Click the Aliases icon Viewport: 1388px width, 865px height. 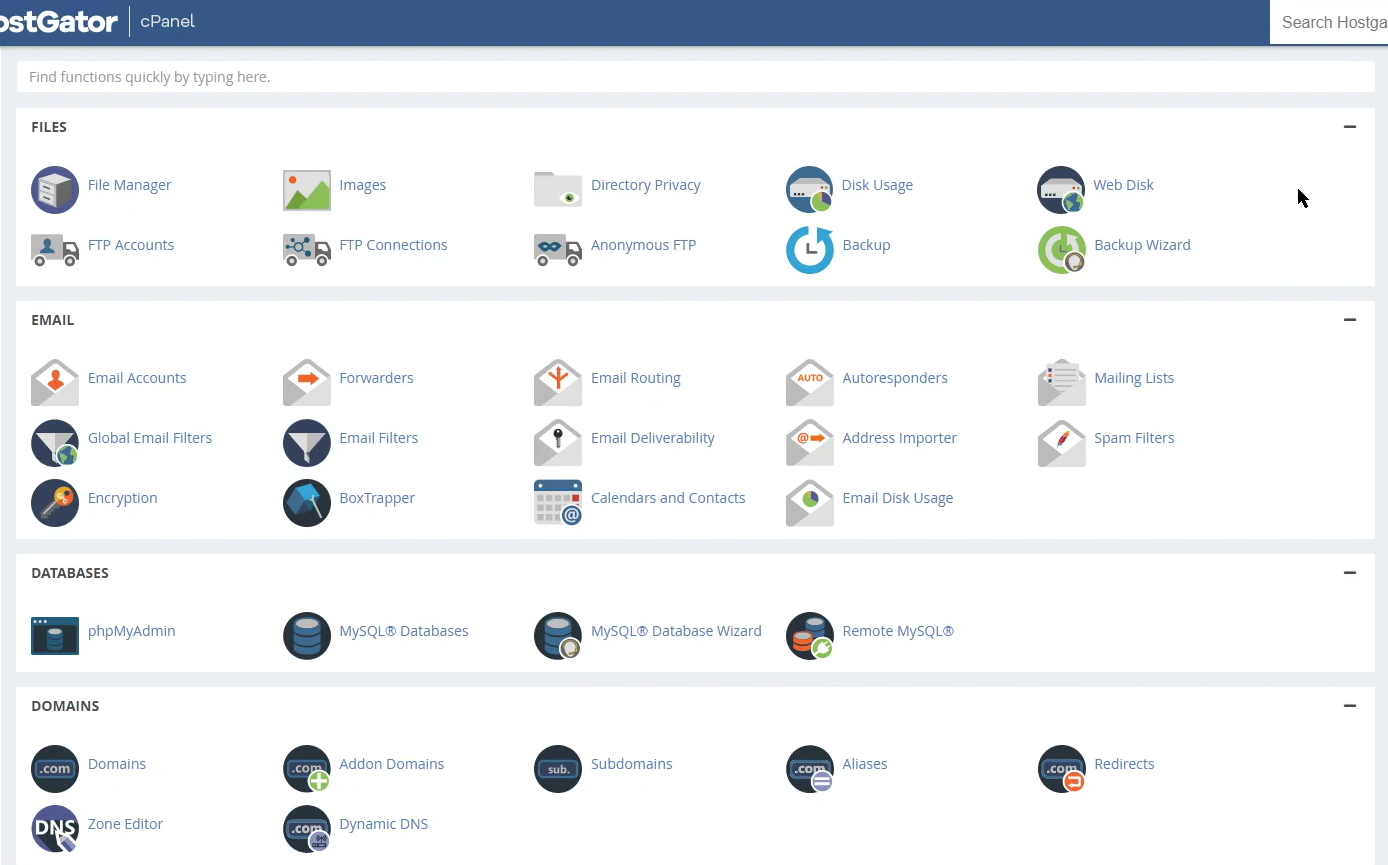(810, 769)
